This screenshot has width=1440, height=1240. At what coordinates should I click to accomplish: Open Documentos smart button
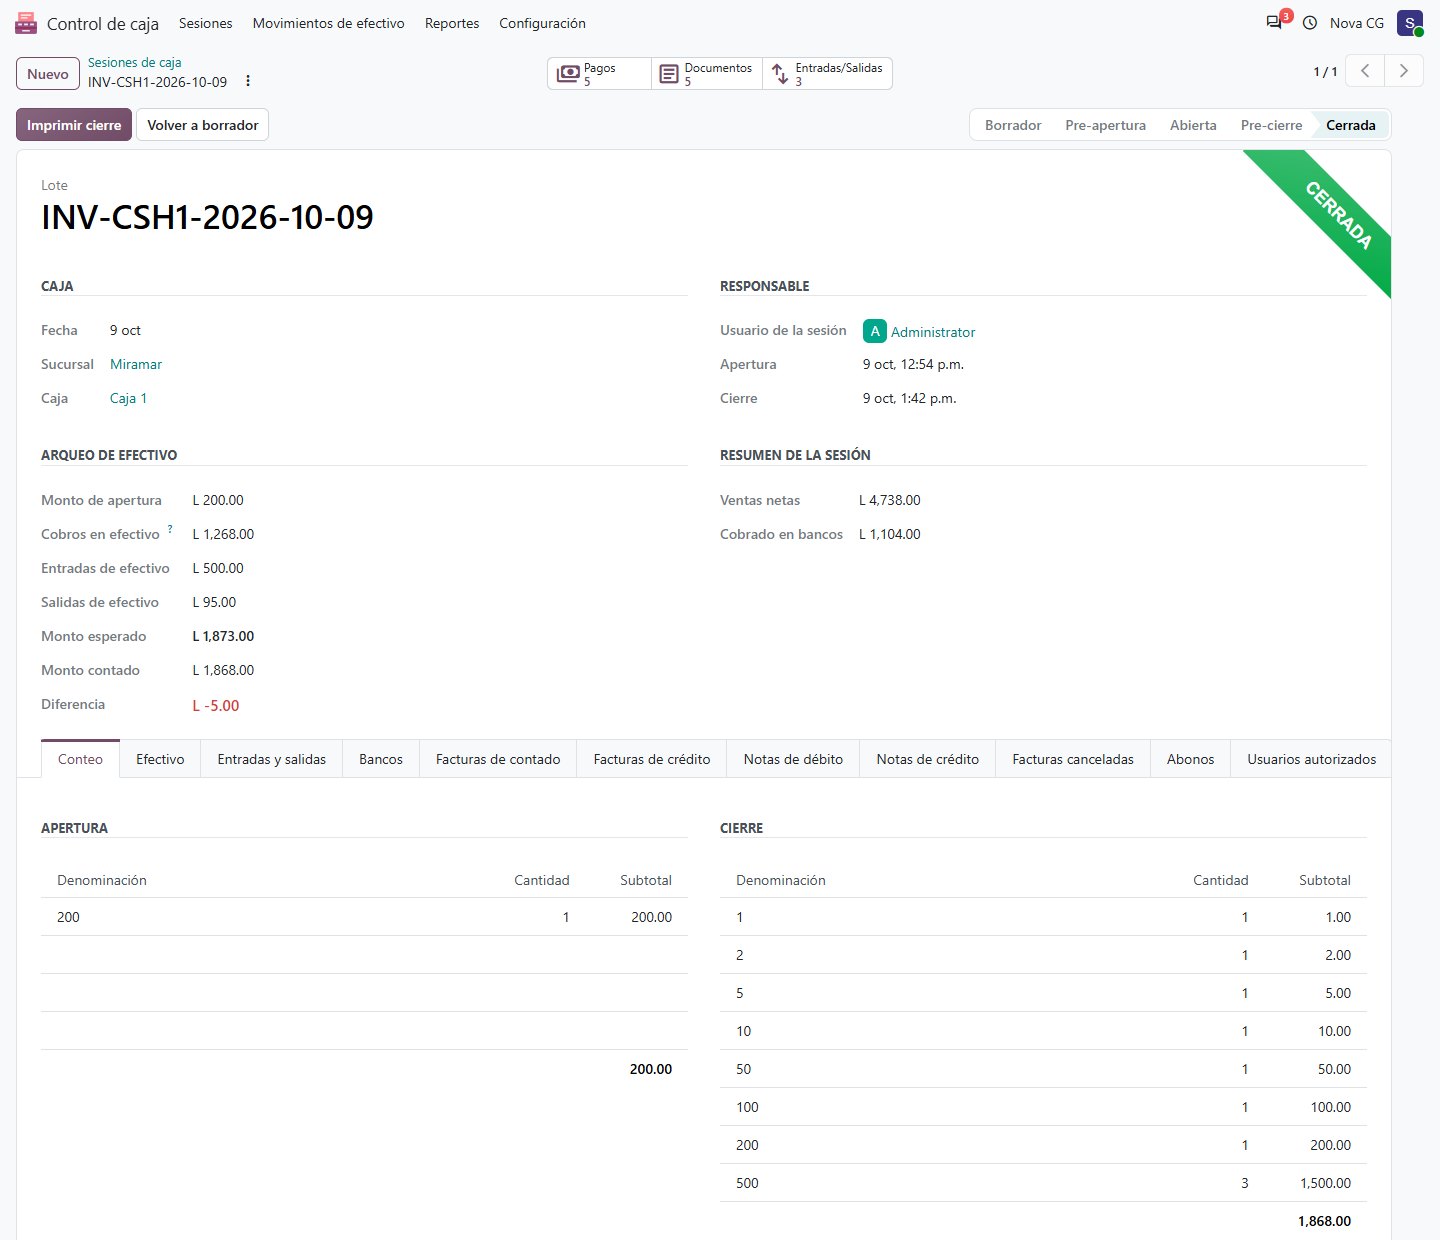coord(706,74)
